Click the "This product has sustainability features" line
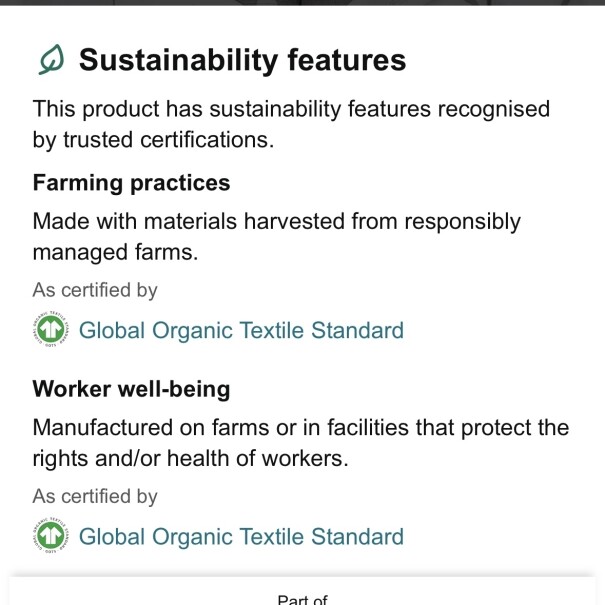605x605 pixels. 291,109
